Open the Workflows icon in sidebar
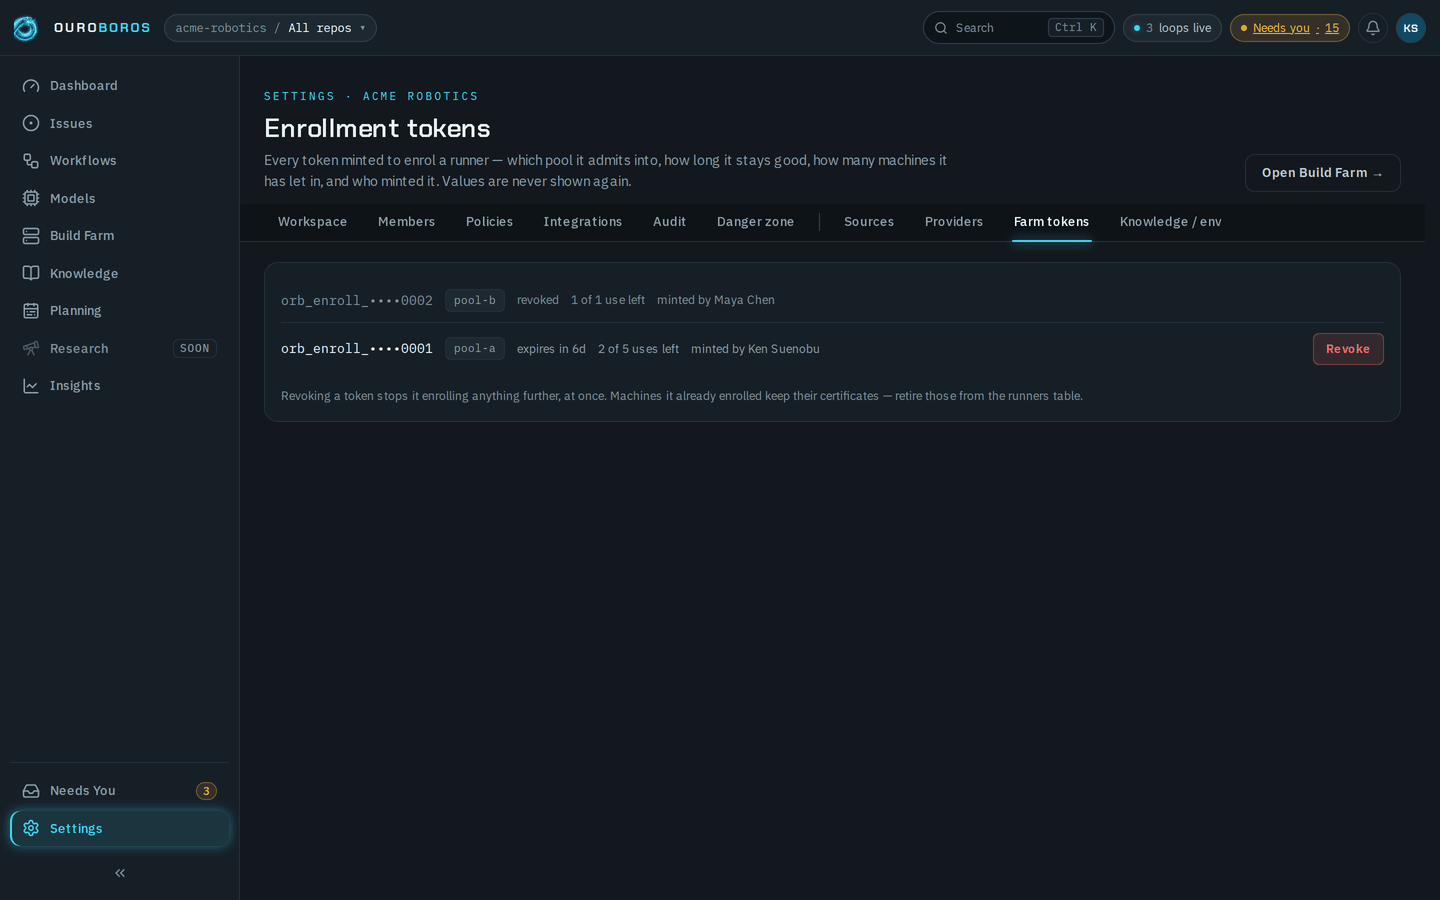This screenshot has height=900, width=1440. (31, 161)
